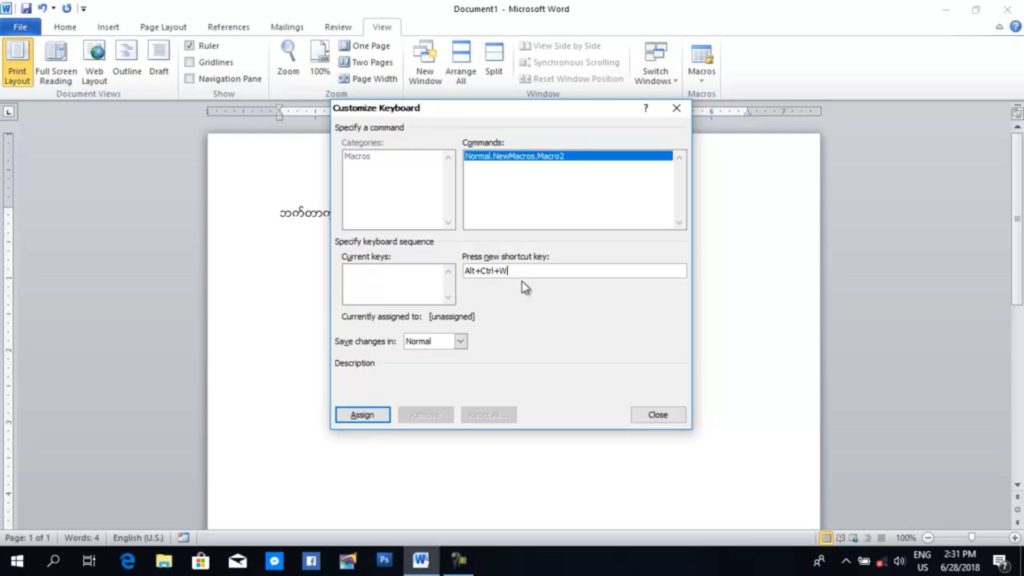The image size is (1024, 576).
Task: Open Task View on taskbar
Action: [x=89, y=560]
